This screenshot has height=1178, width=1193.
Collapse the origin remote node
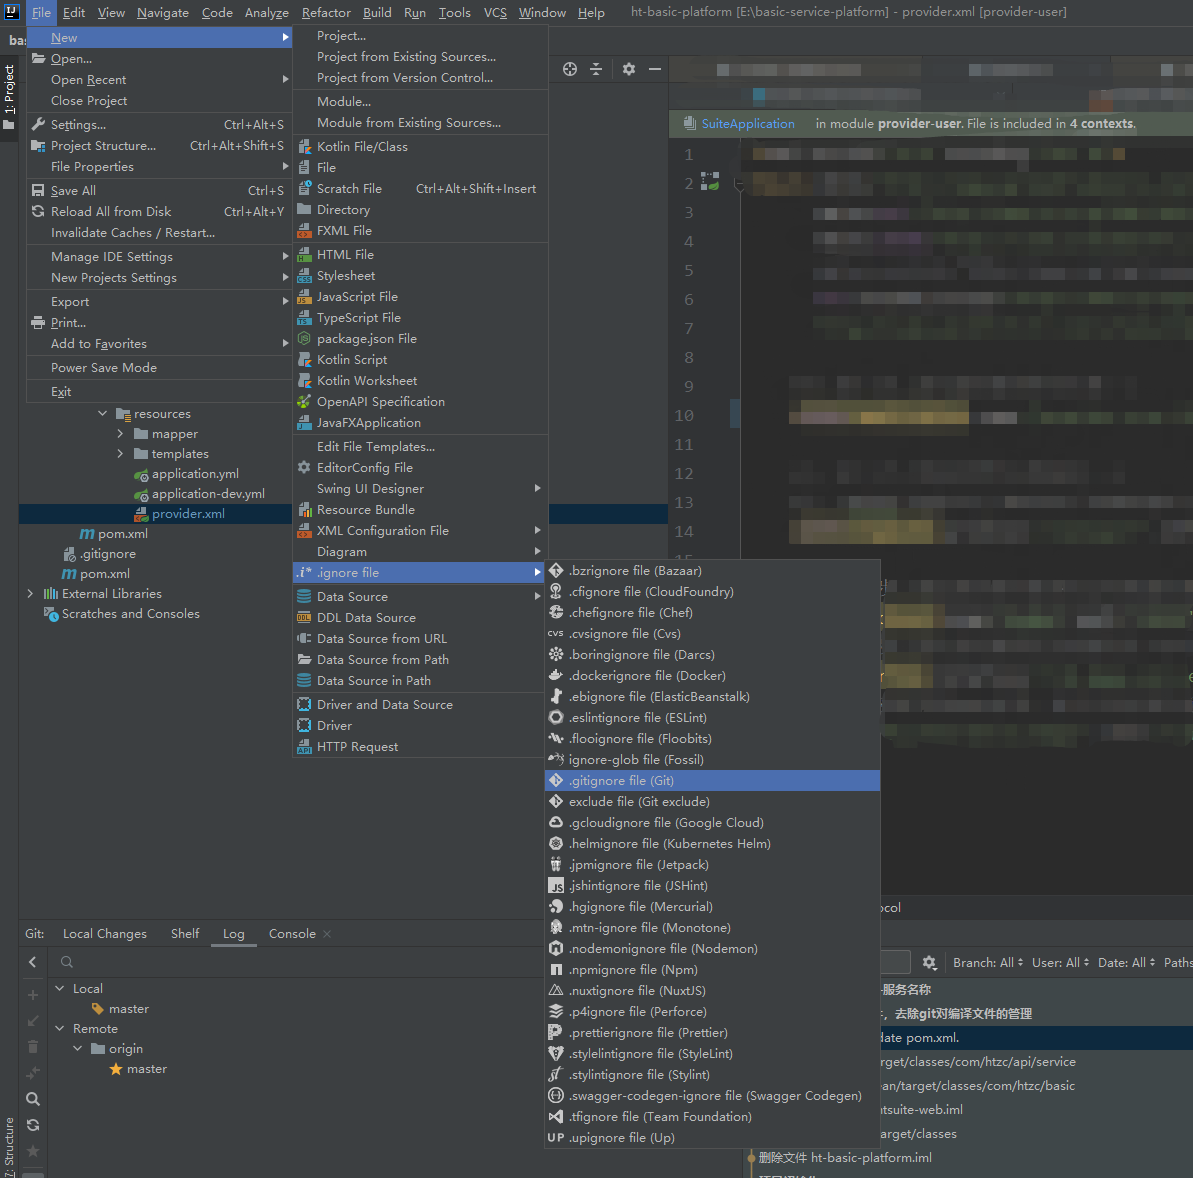tap(78, 1049)
